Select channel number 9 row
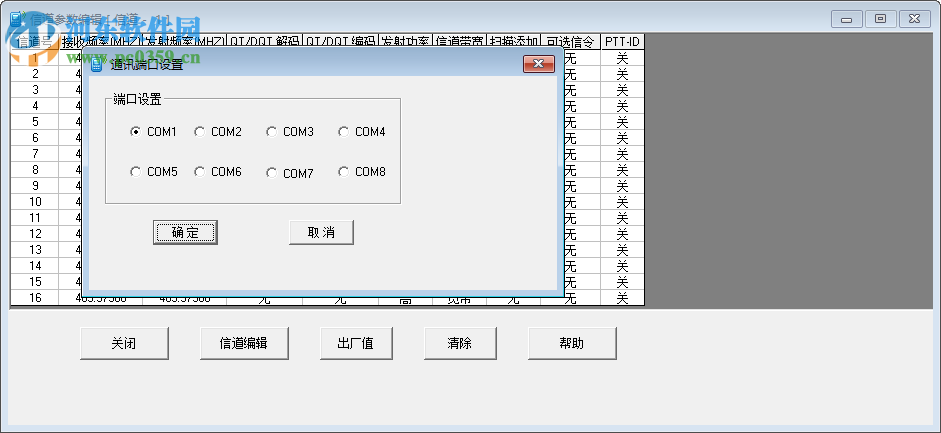This screenshot has width=941, height=433. [x=35, y=186]
